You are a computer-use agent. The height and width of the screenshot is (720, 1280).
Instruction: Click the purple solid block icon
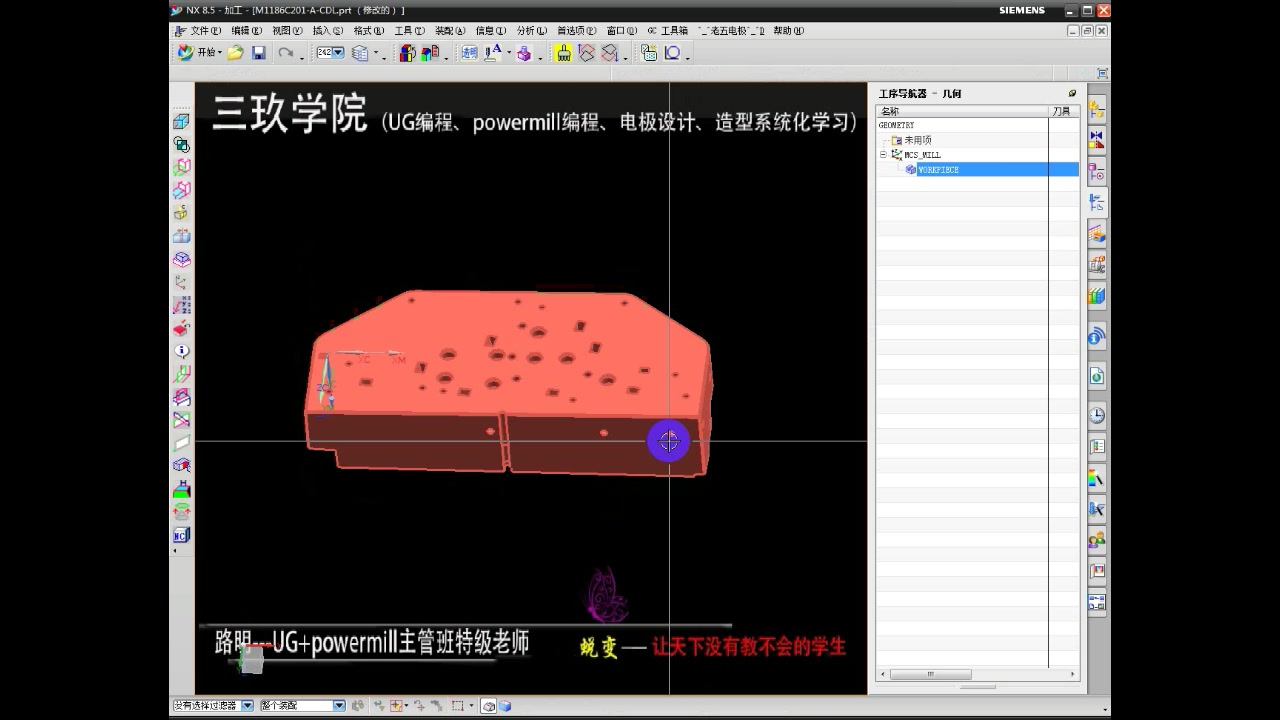(524, 54)
